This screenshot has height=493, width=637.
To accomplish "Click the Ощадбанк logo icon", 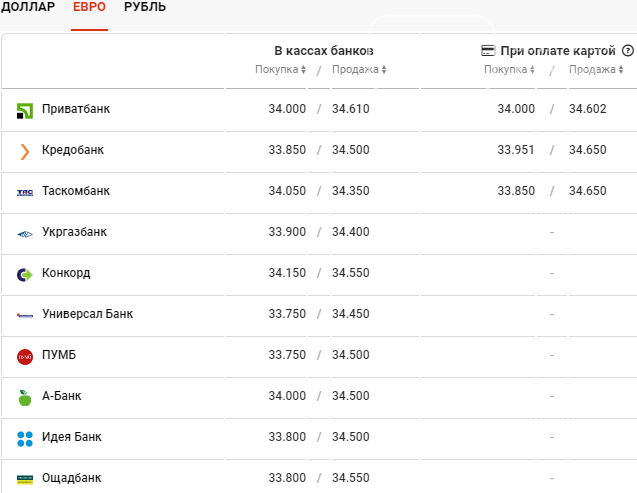I will click(x=25, y=480).
